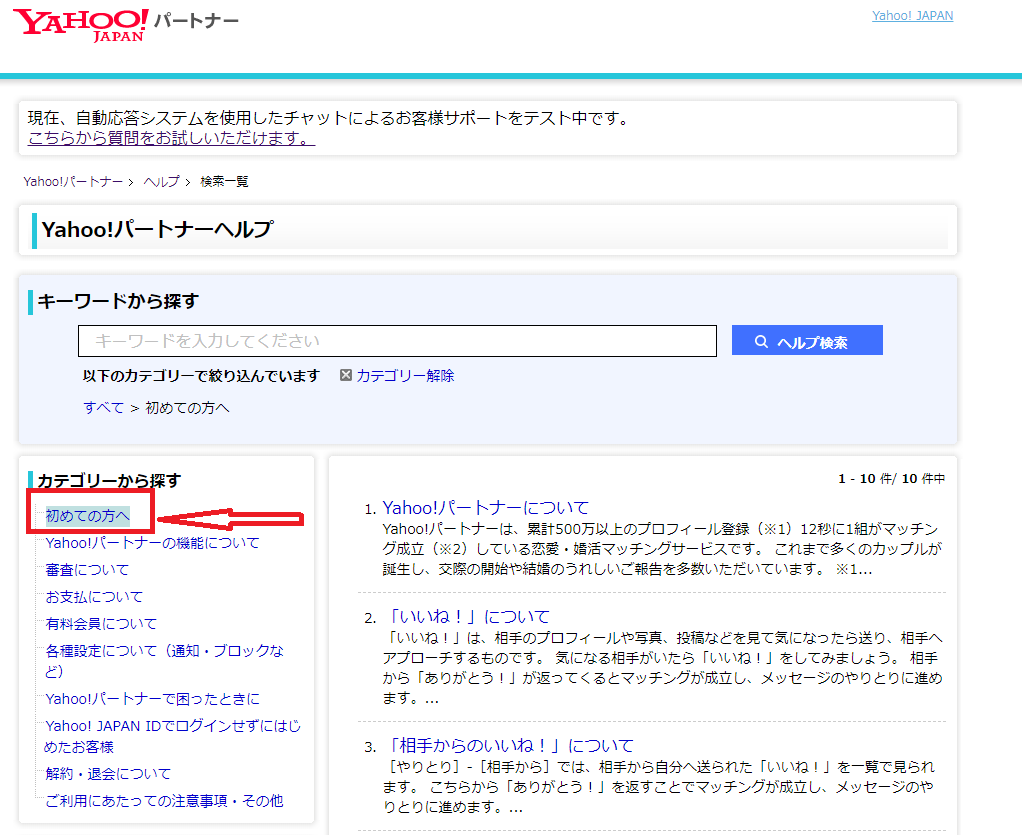Screen dimensions: 1022x835
Task: Open the Yahoo!パートナーで困ったときに category
Action: click(x=152, y=699)
